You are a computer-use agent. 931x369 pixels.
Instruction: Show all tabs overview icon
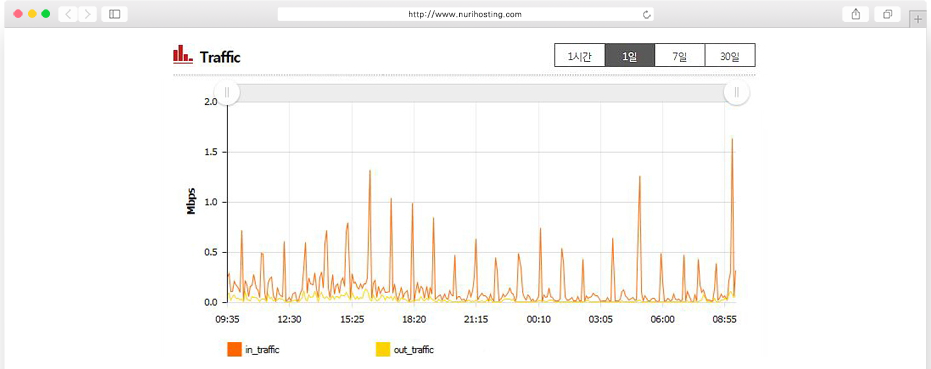(887, 14)
